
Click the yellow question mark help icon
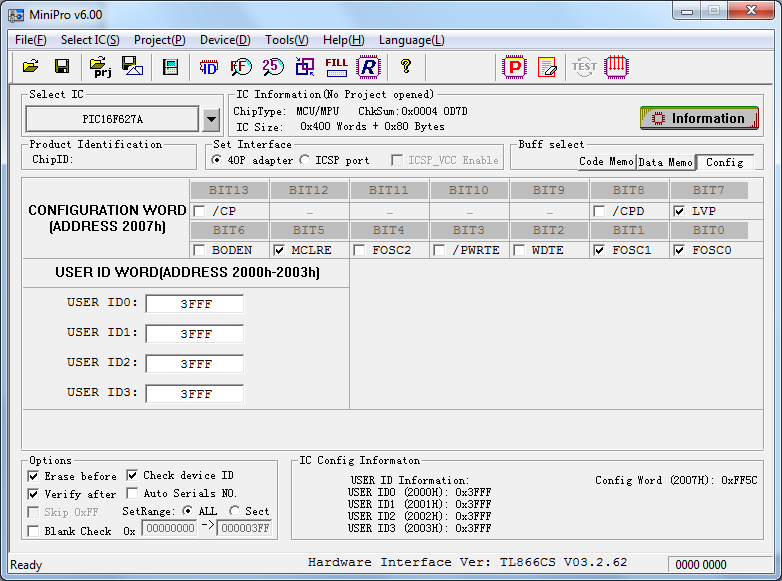click(x=405, y=67)
